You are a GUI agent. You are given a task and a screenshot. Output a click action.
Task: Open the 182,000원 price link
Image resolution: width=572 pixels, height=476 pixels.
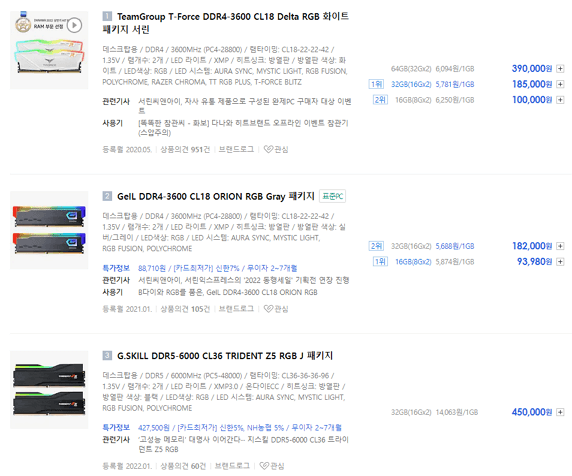532,246
